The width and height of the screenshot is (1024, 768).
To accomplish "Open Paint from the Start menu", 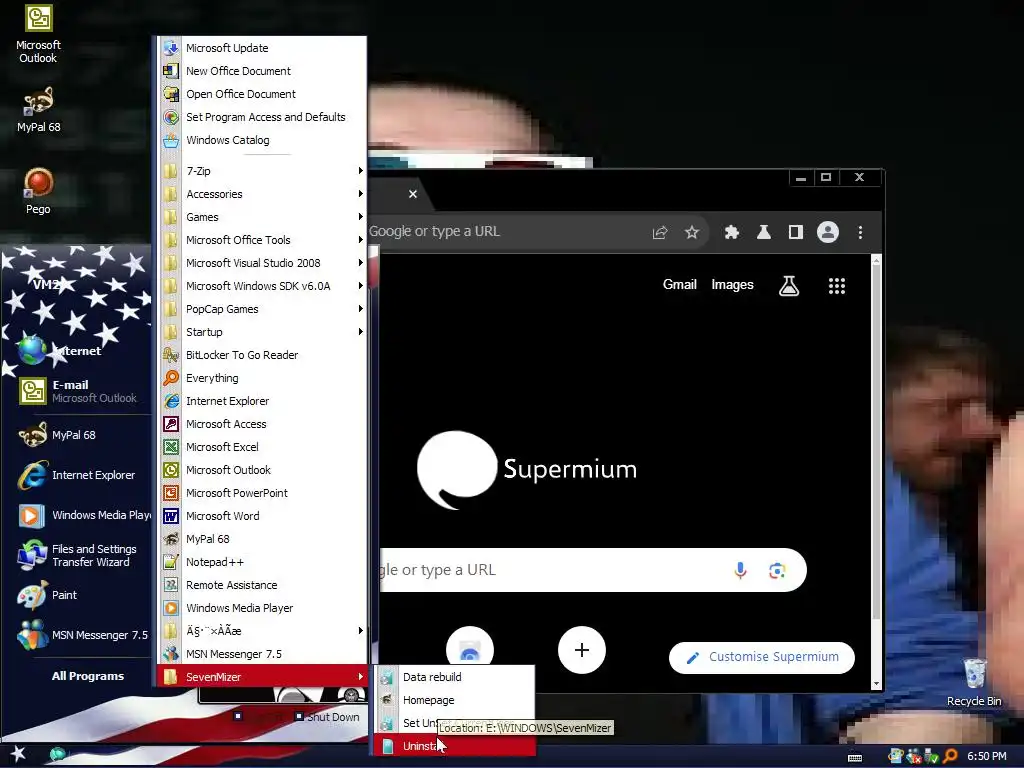I will (47, 595).
